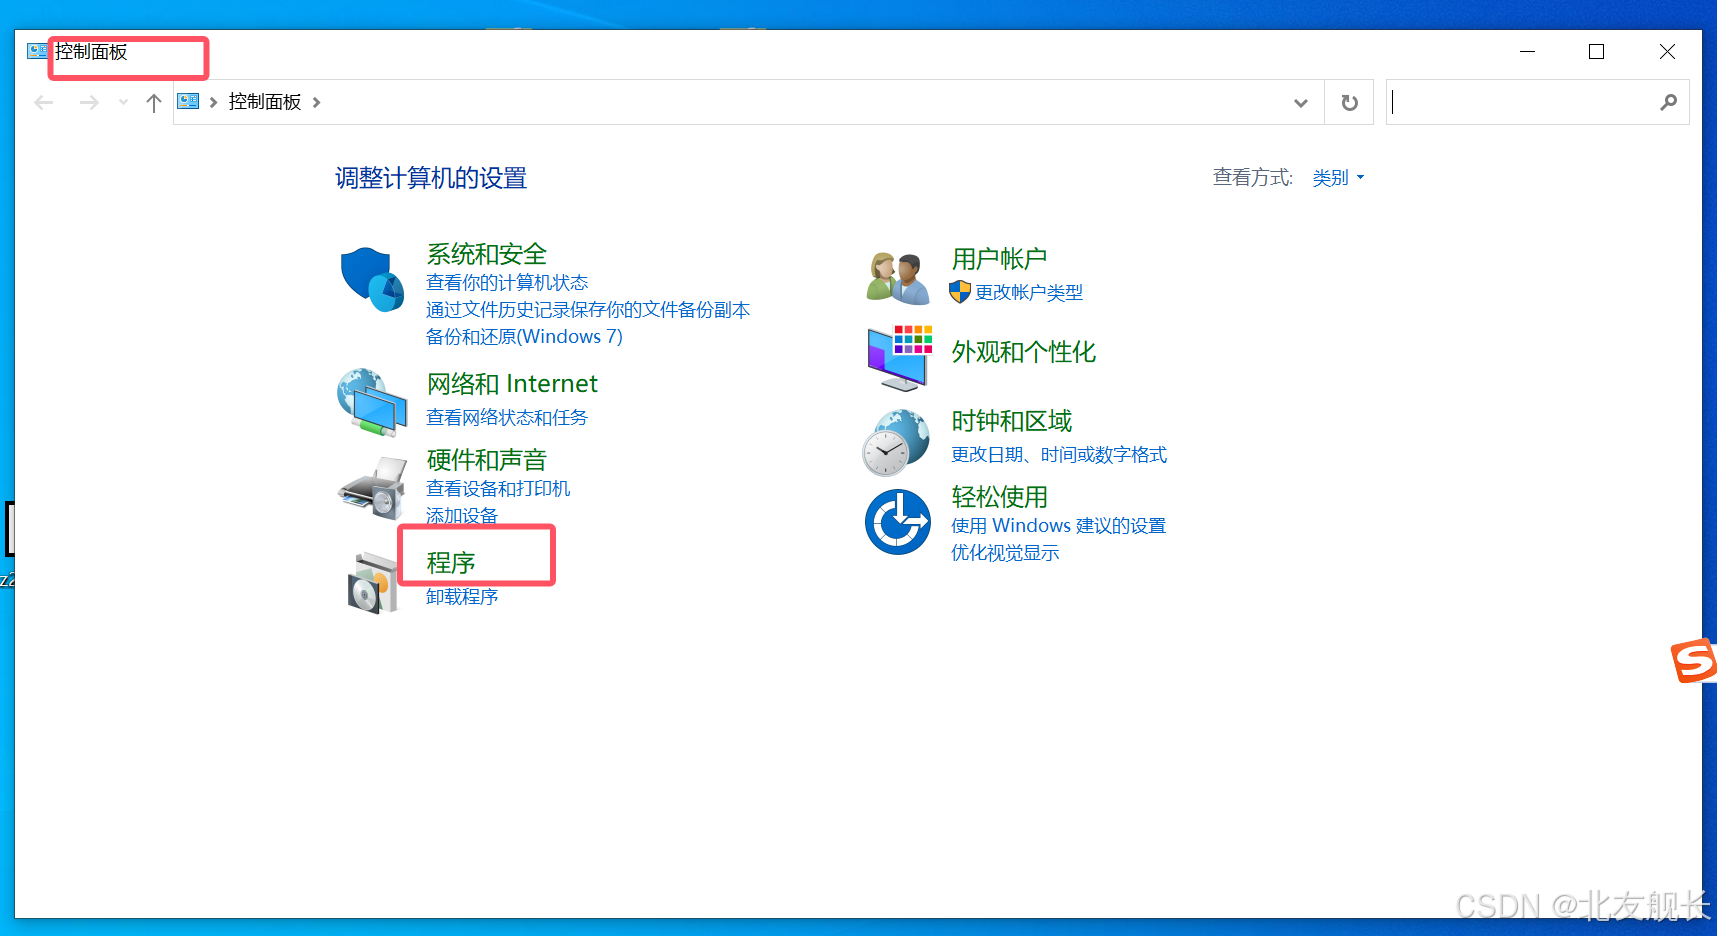Click the Control Panel title bar icon
This screenshot has width=1717, height=936.
pos(37,50)
